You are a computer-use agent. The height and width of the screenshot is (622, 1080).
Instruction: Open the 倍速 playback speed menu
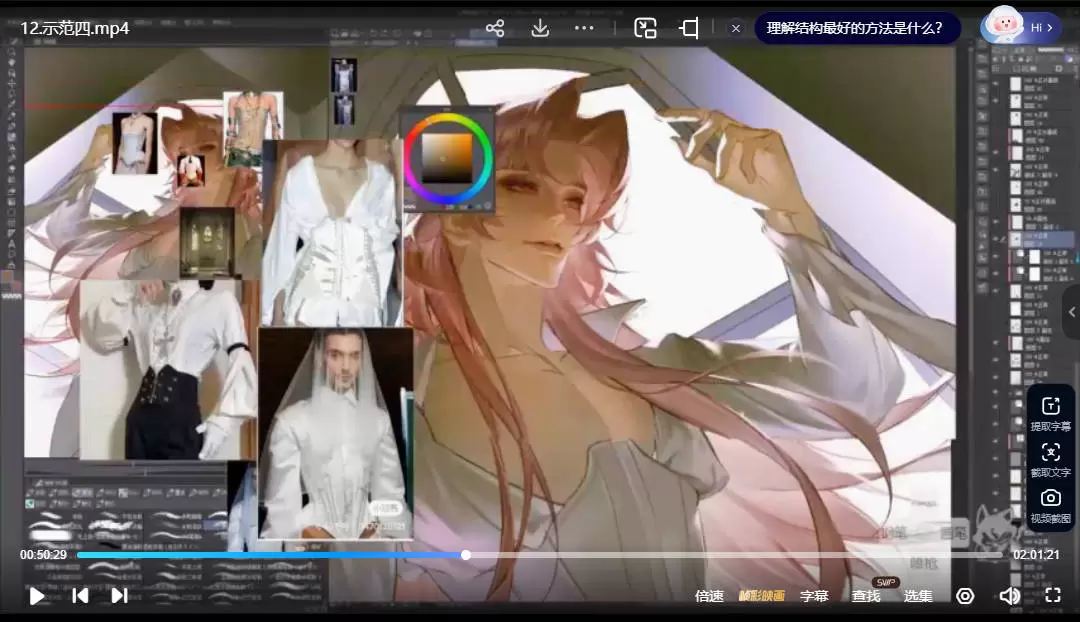(709, 596)
